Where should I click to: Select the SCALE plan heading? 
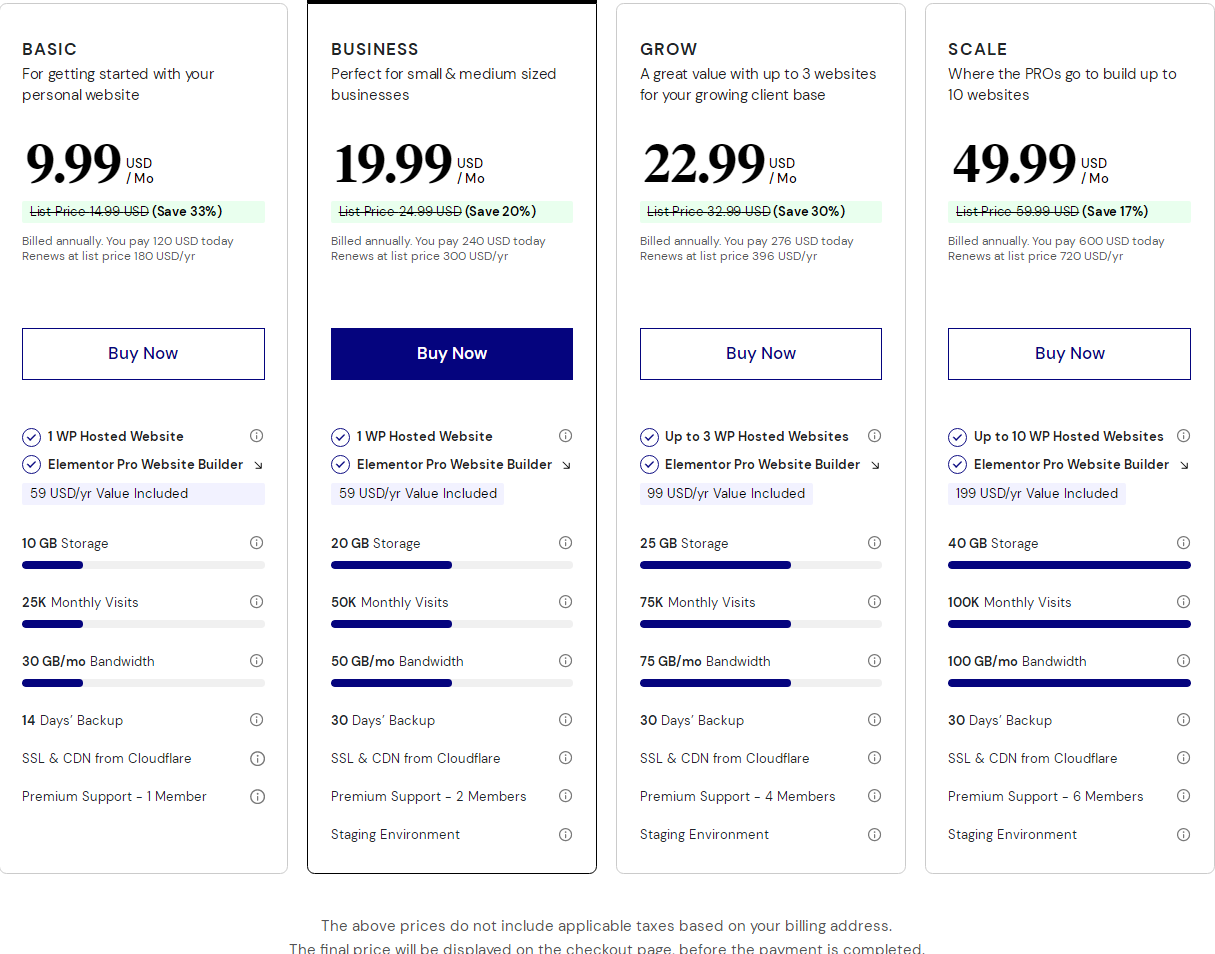coord(977,49)
